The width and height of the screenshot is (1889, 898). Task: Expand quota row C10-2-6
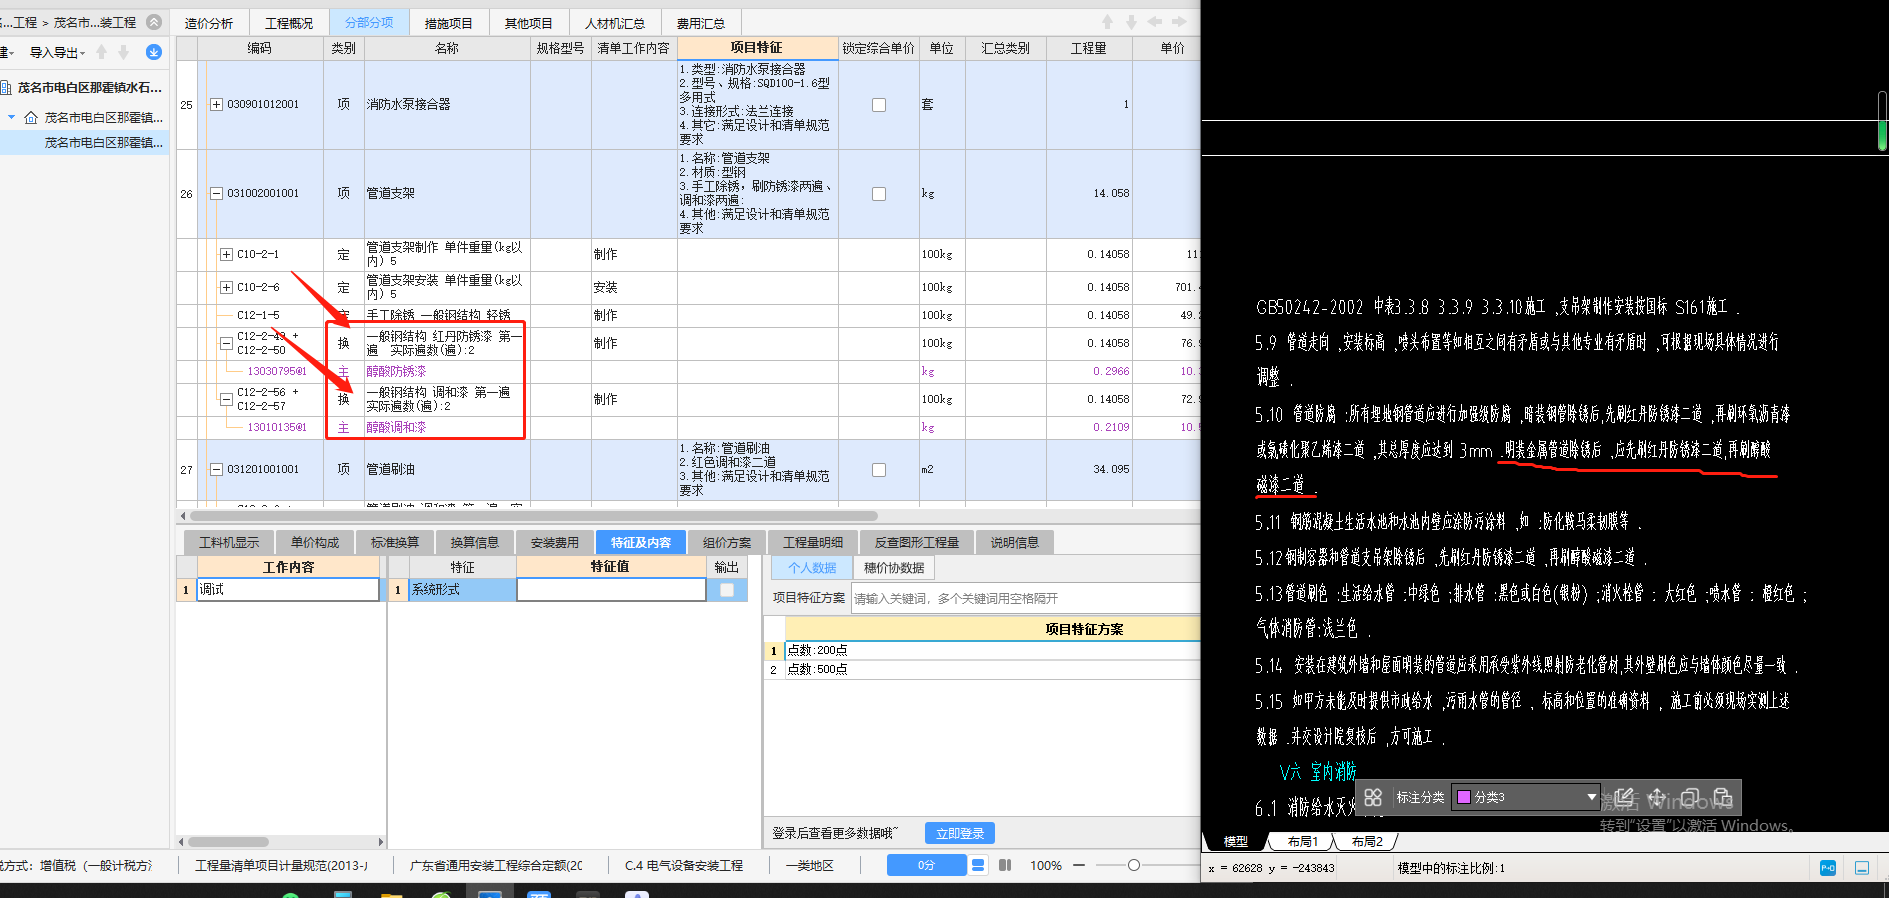(x=226, y=287)
